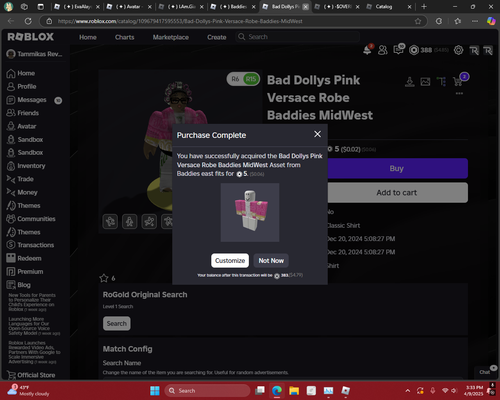
Task: Open Friends in the left sidebar
Action: 23,113
